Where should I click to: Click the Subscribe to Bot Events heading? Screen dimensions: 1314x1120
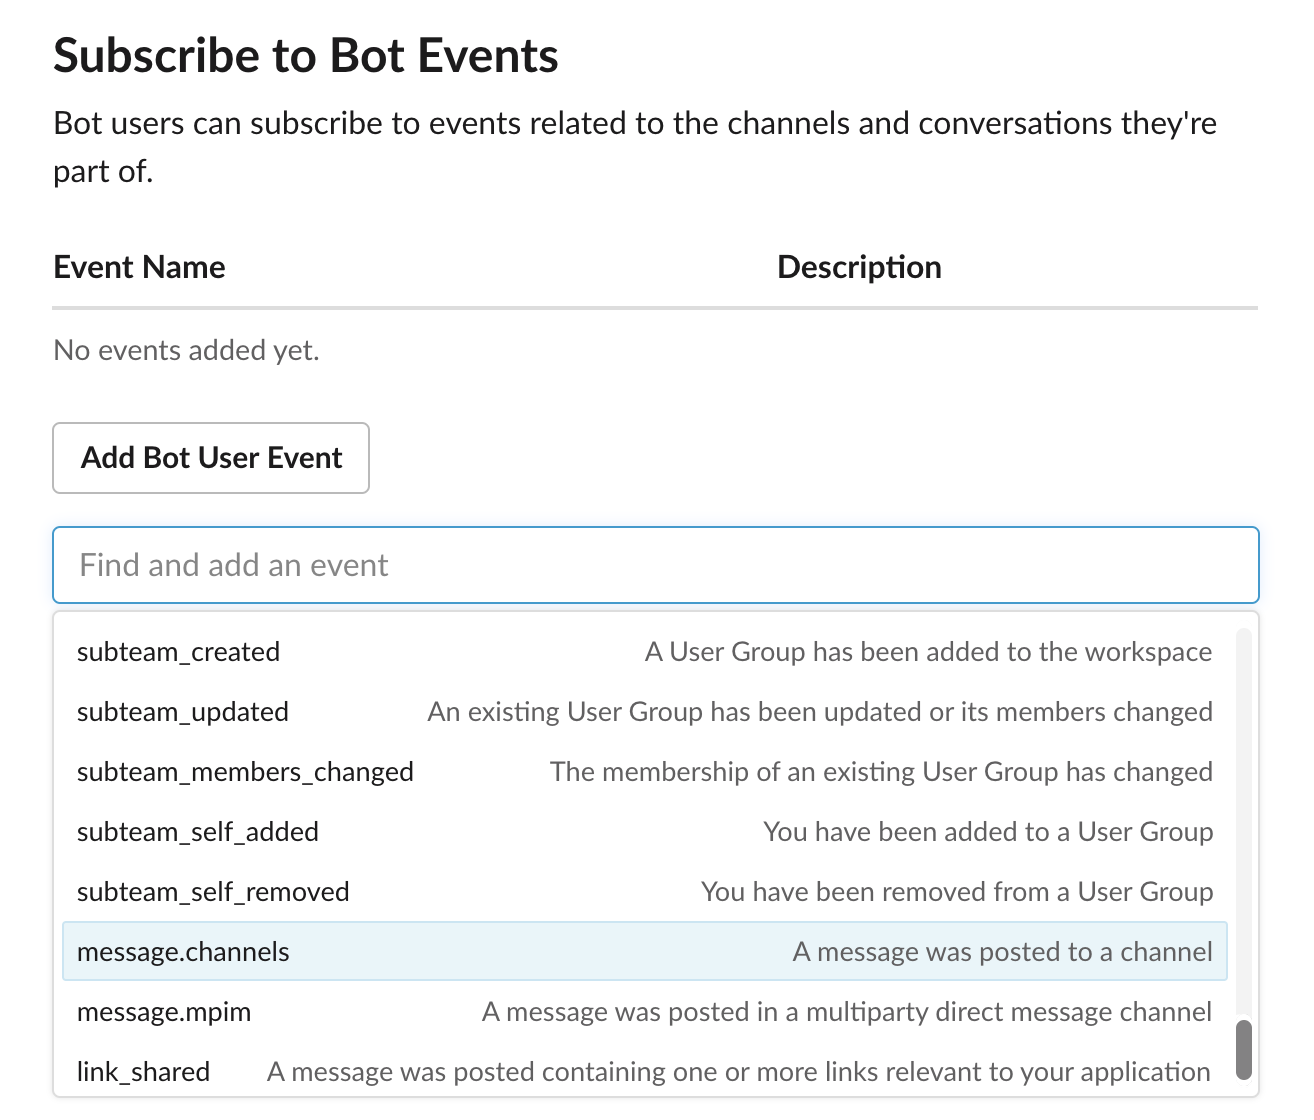tap(306, 55)
